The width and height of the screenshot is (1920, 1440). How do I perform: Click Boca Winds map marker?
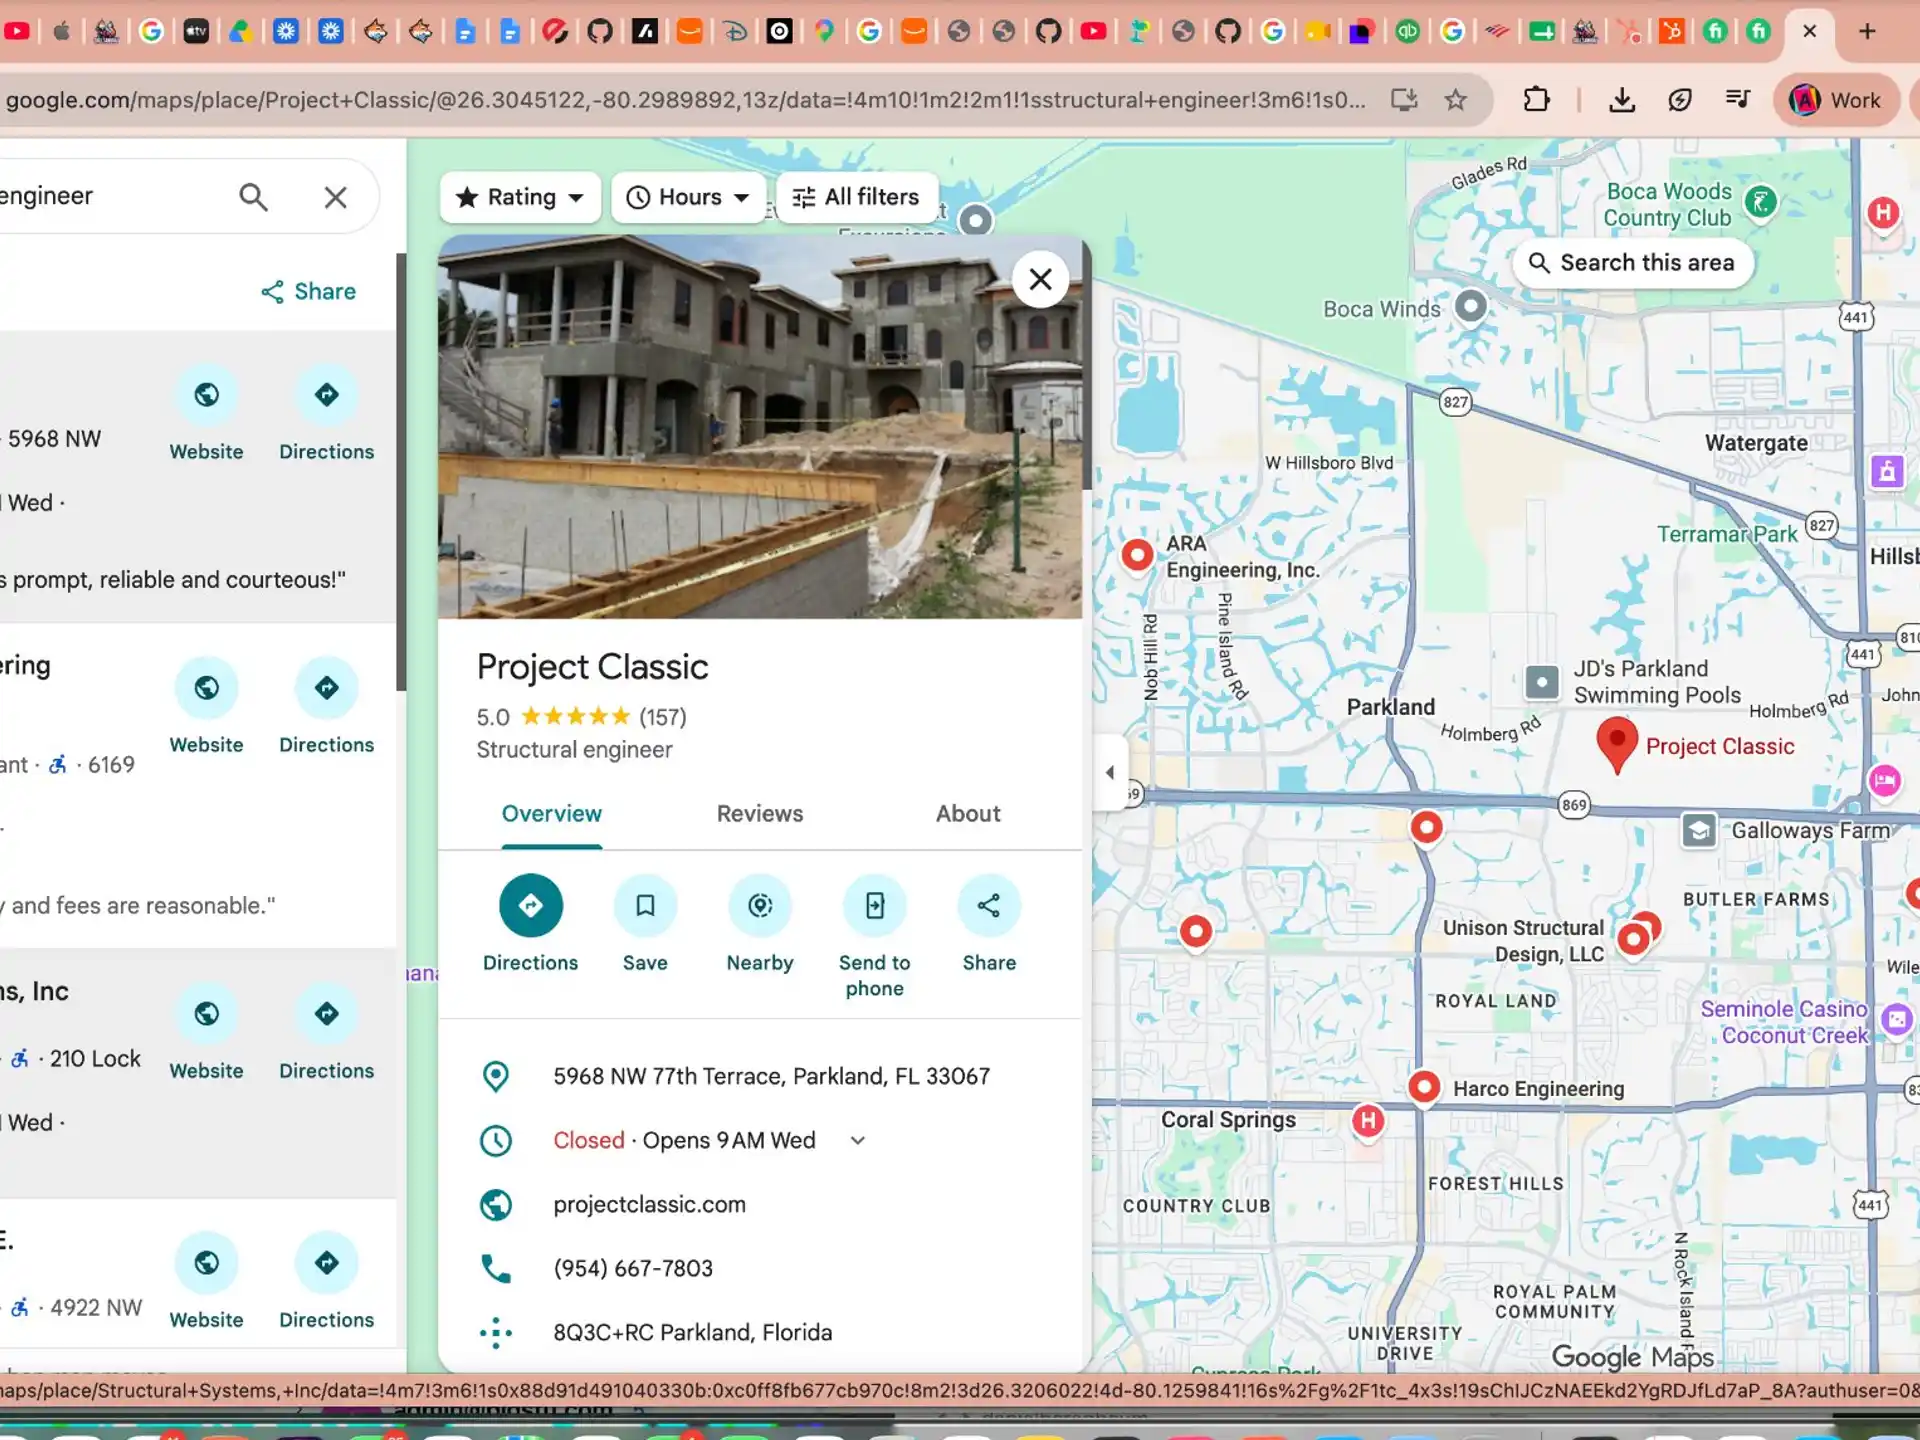point(1470,306)
